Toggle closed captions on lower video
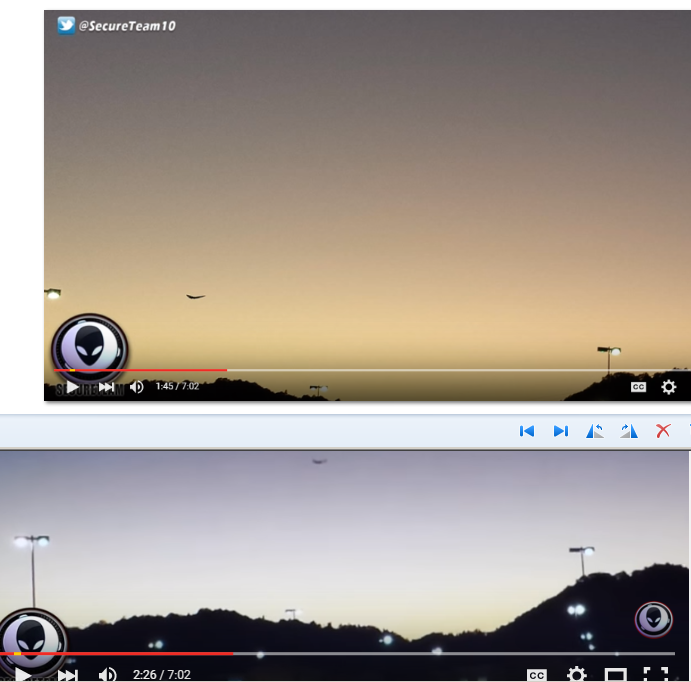Screen dimensions: 691x682 (537, 675)
